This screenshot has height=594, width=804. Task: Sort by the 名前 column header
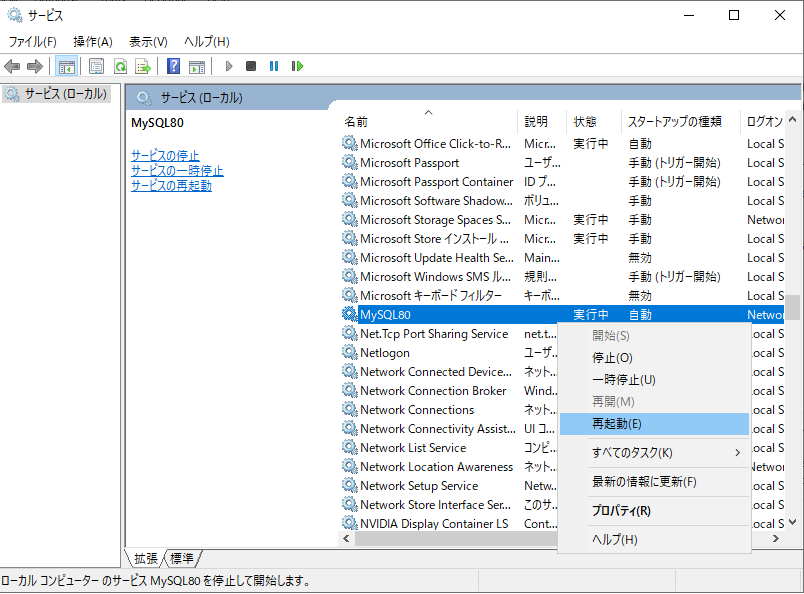click(x=429, y=122)
